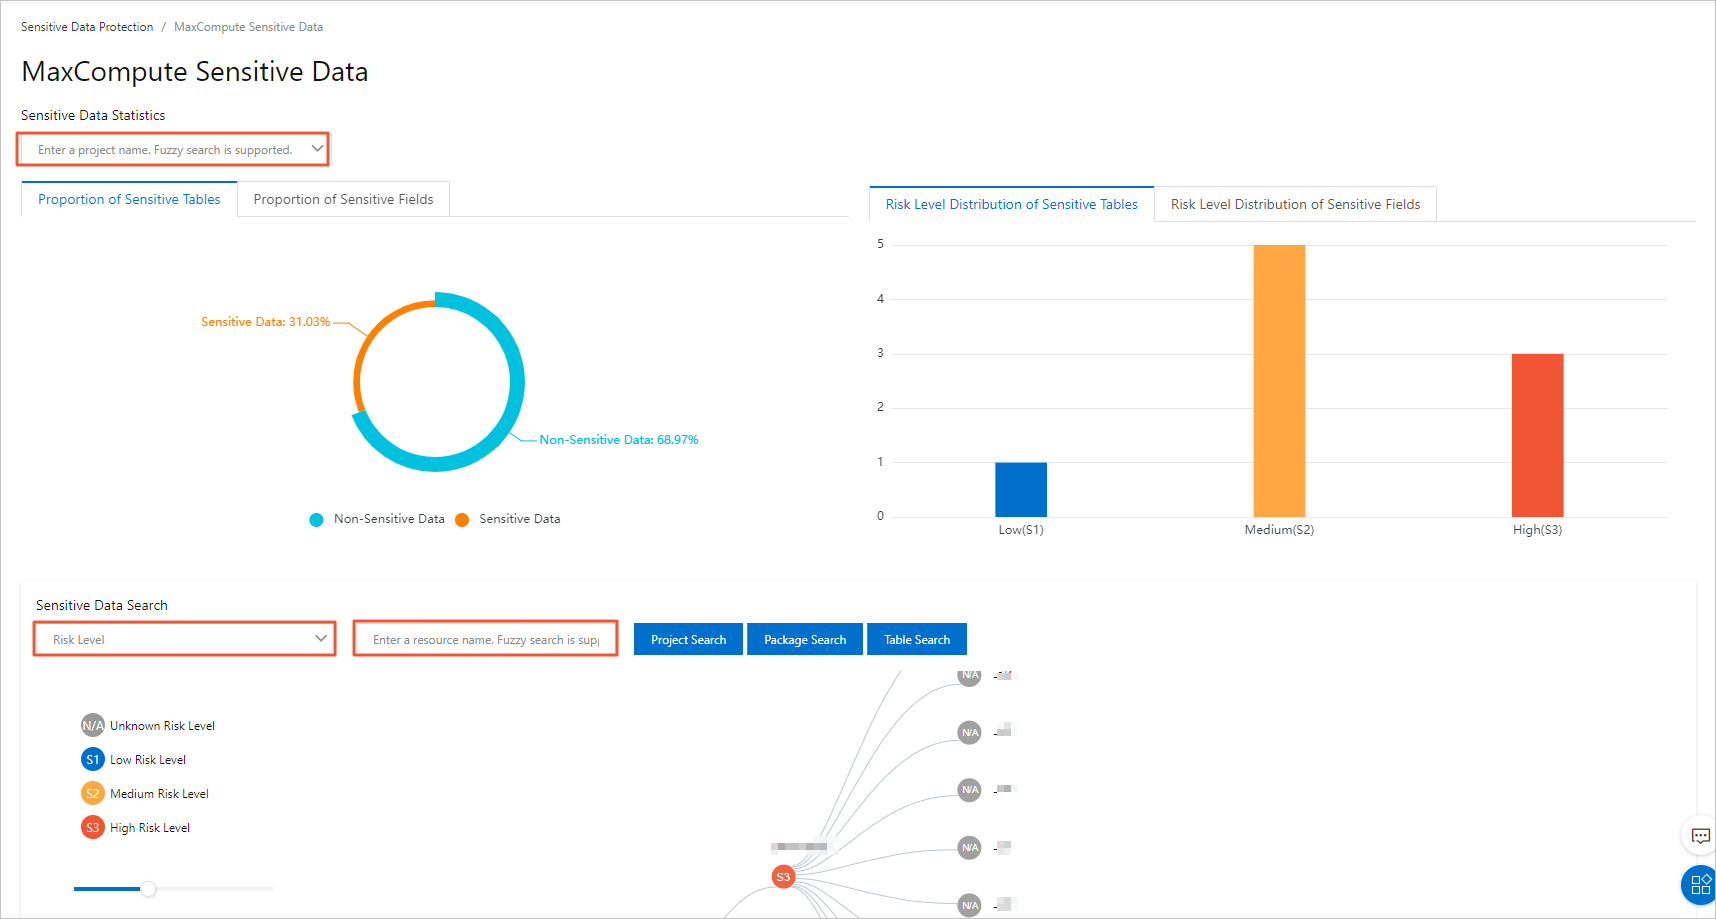Screen dimensions: 1716x919
Task: Toggle Sensitive Data legend dot
Action: click(x=462, y=520)
